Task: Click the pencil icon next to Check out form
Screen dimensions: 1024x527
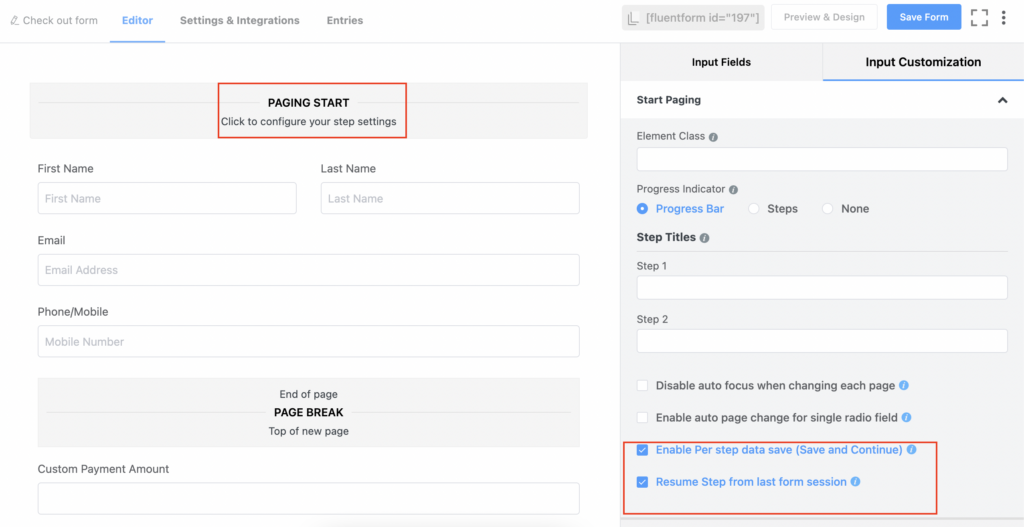Action: 14,20
